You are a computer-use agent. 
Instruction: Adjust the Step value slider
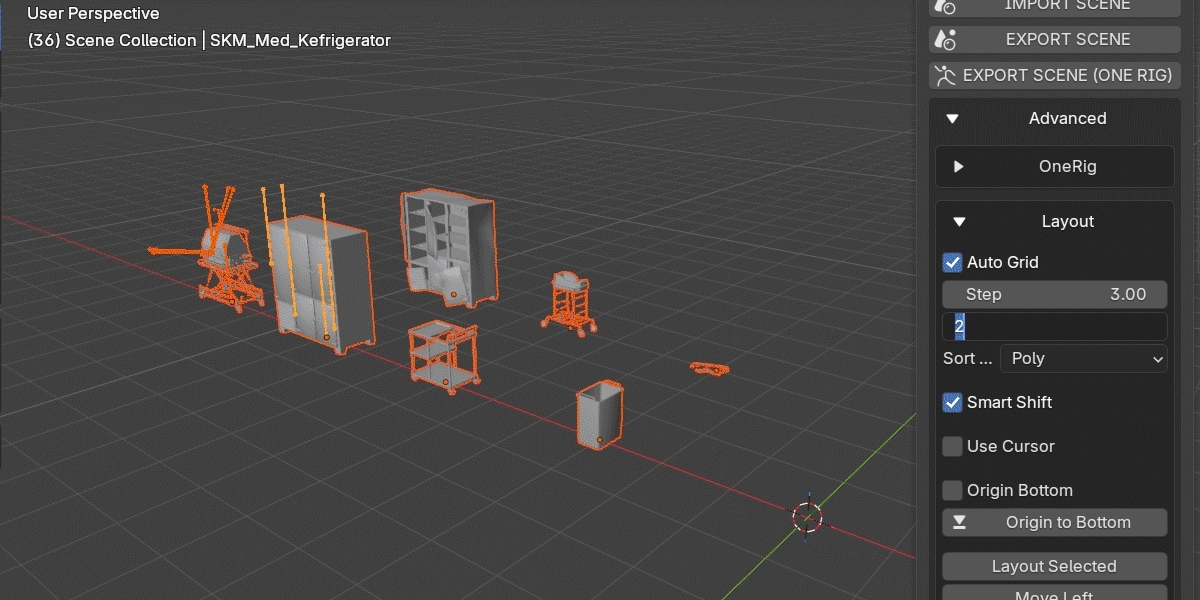point(1054,294)
